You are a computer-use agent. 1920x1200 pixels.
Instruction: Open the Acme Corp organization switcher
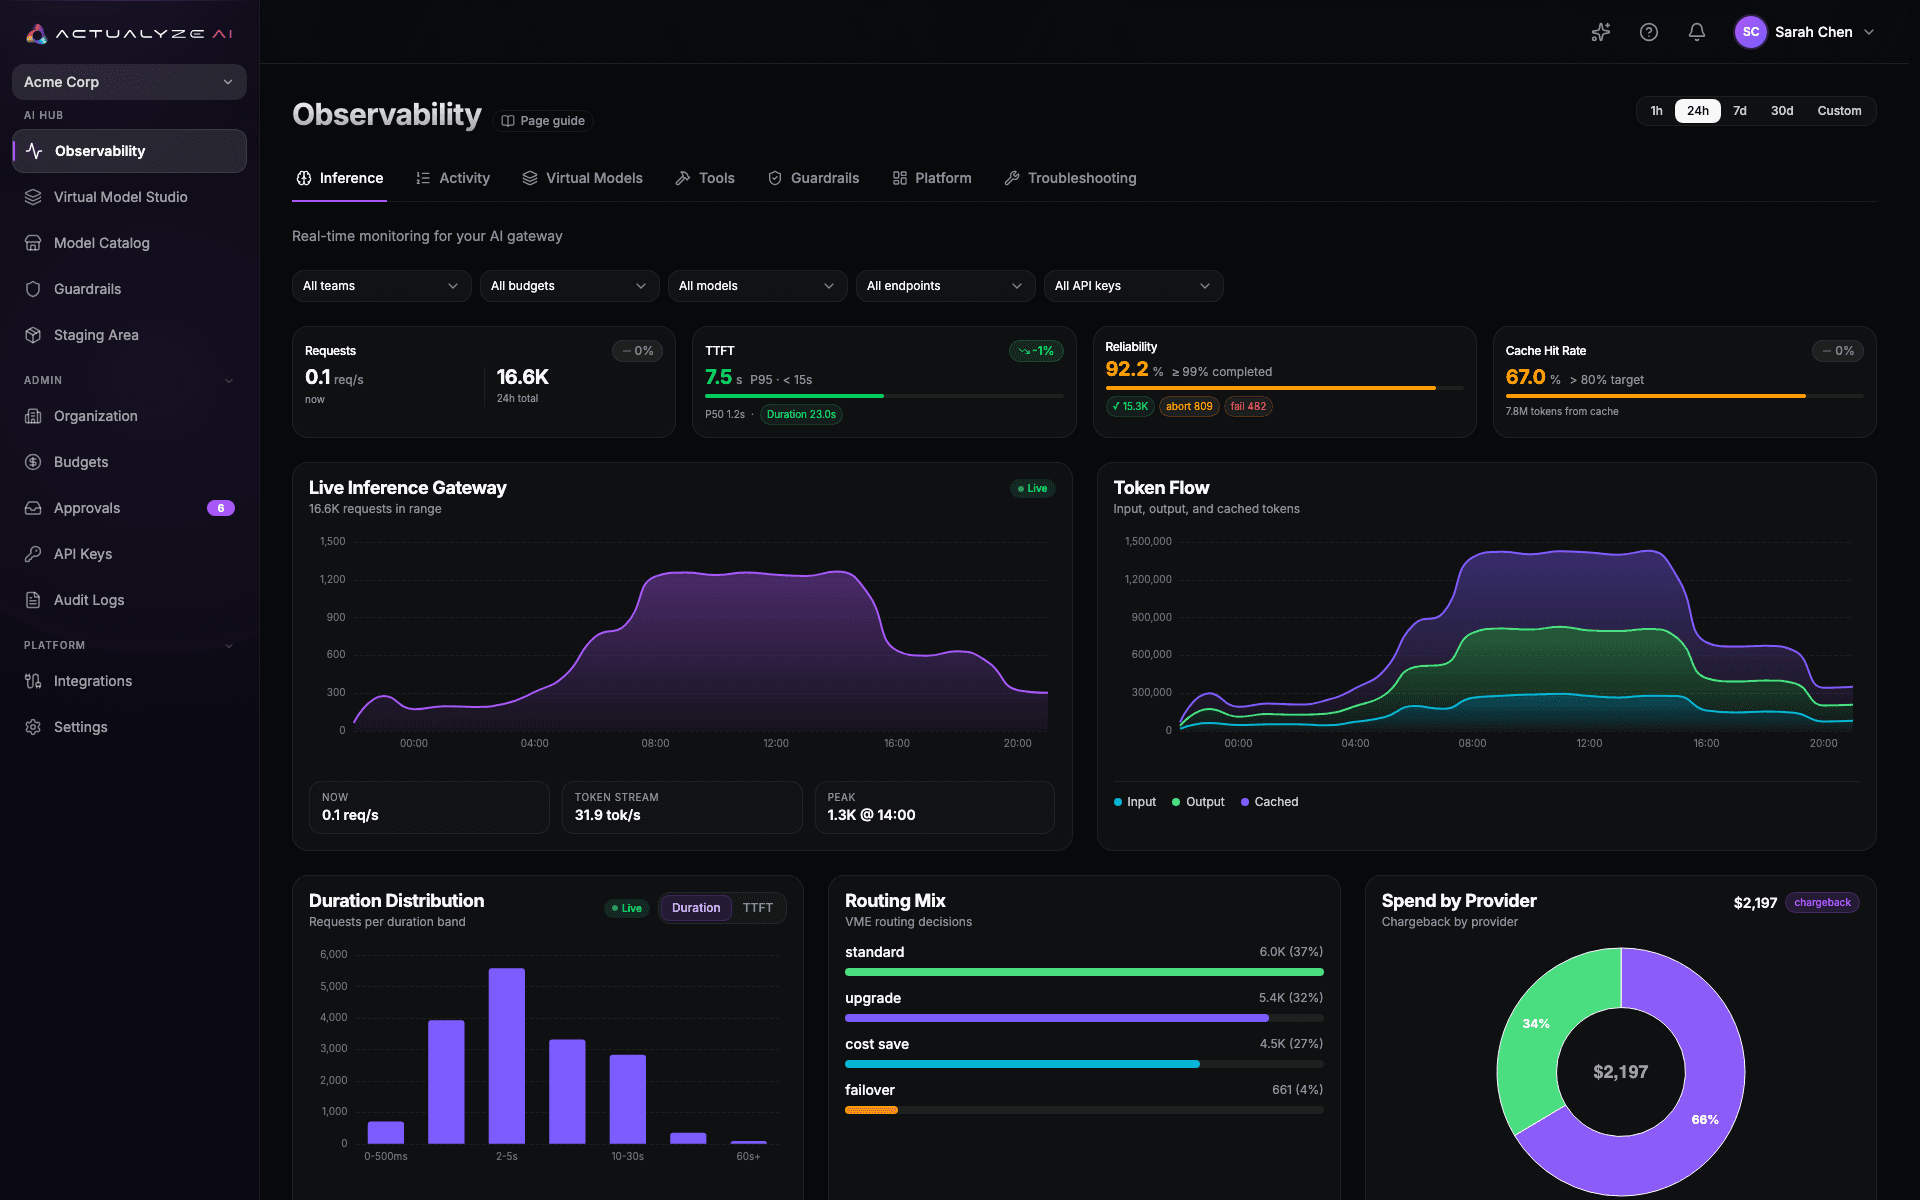tap(129, 82)
